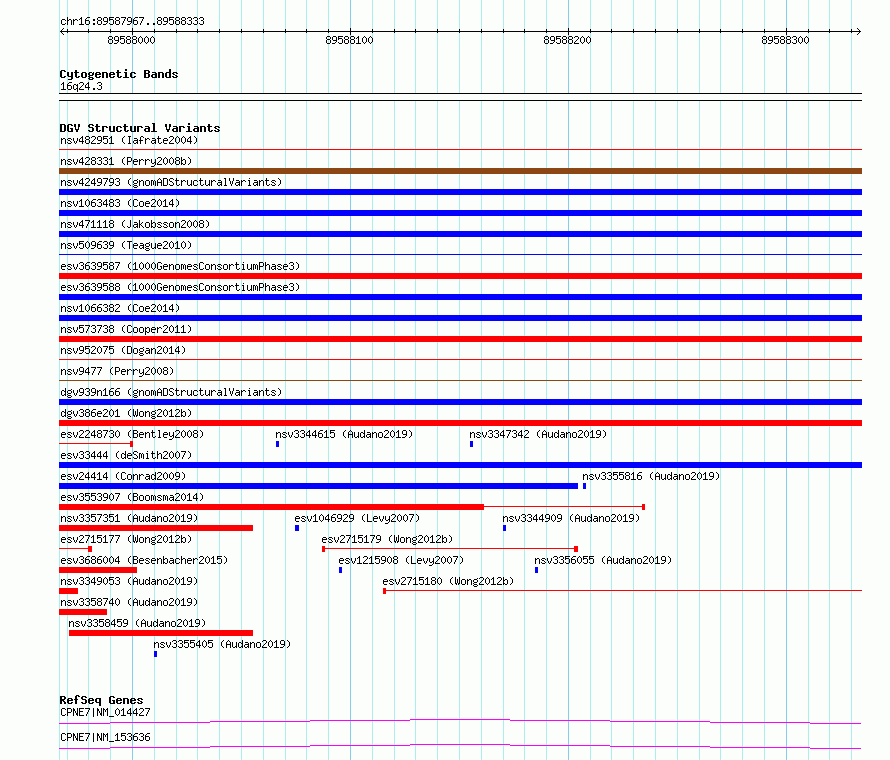890x760 pixels.
Task: Select esv1215908 (Levy2007) label
Action: click(x=401, y=560)
